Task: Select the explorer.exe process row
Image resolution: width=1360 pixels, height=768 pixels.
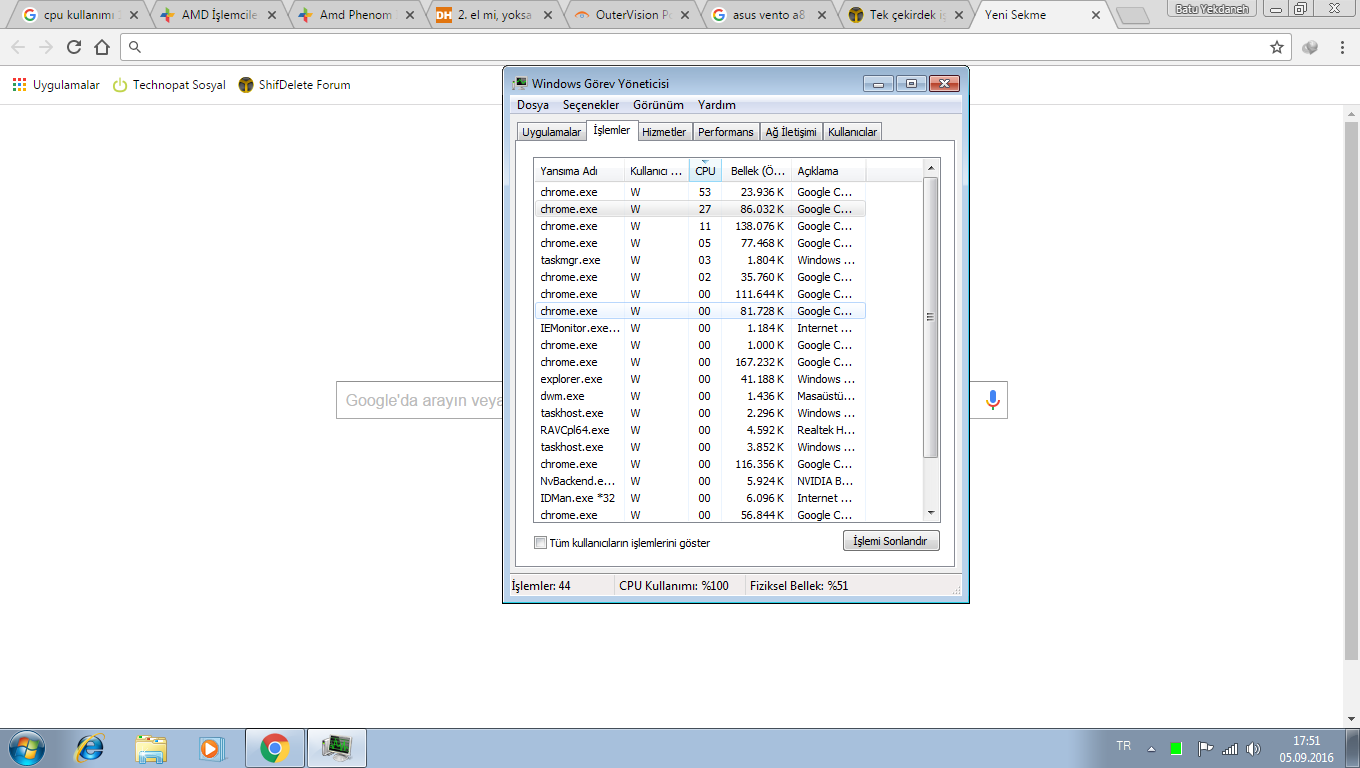Action: point(700,379)
